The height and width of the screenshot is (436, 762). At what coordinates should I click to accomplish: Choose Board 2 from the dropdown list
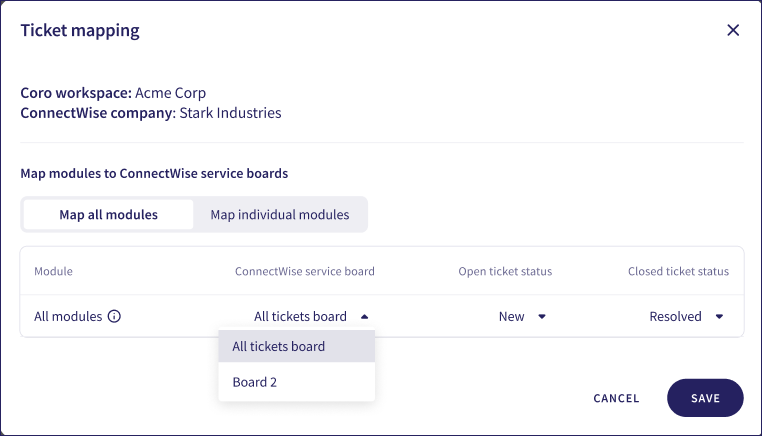255,382
